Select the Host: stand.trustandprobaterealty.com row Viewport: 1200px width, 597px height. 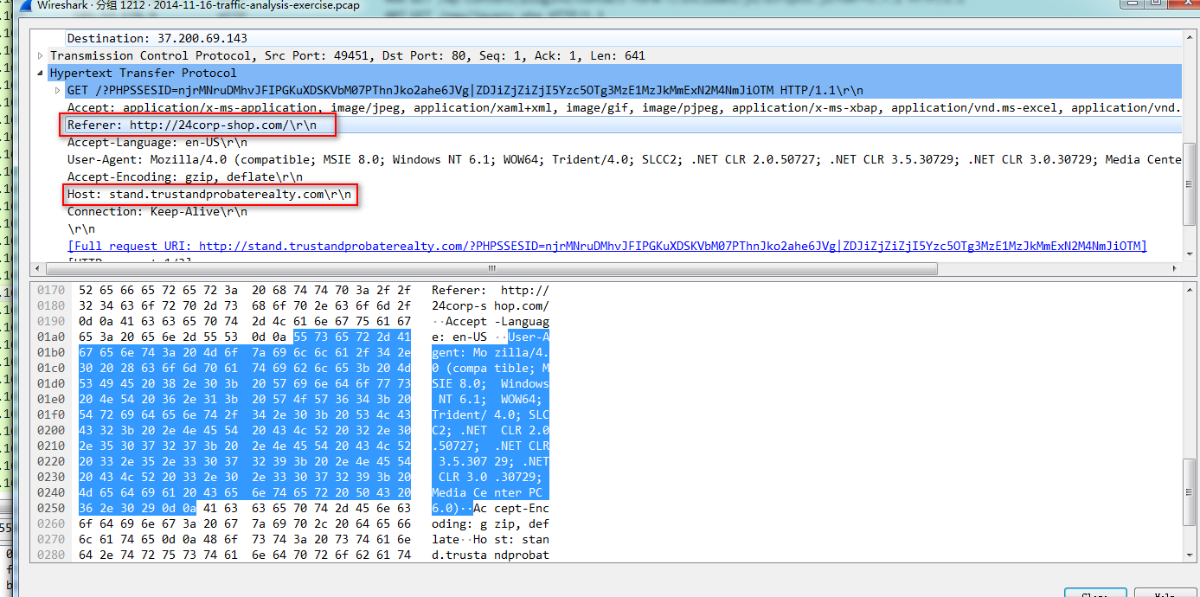[x=209, y=194]
